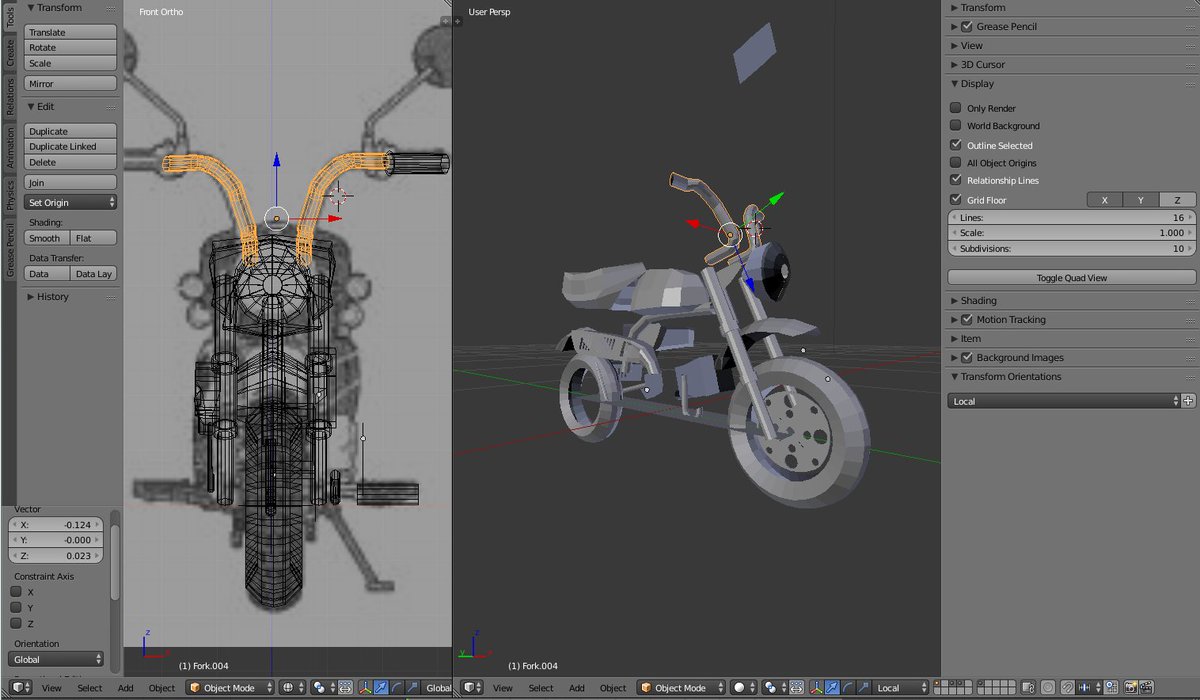The image size is (1200, 700).
Task: Open the Set Origin dropdown
Action: pyautogui.click(x=71, y=202)
